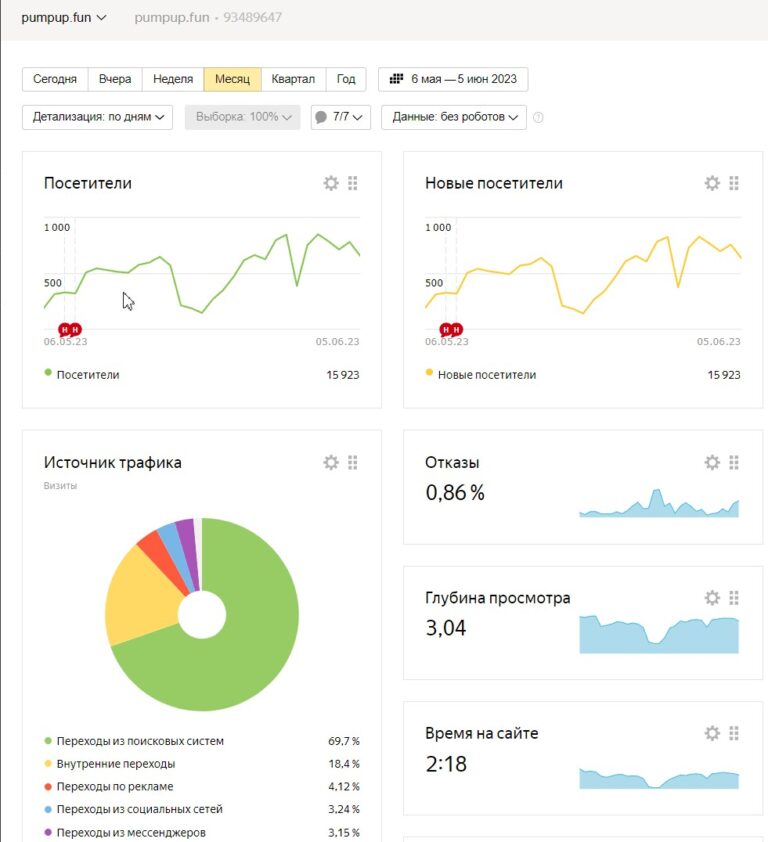This screenshot has width=768, height=842.
Task: Open settings gear on Посетители widget
Action: [x=331, y=183]
